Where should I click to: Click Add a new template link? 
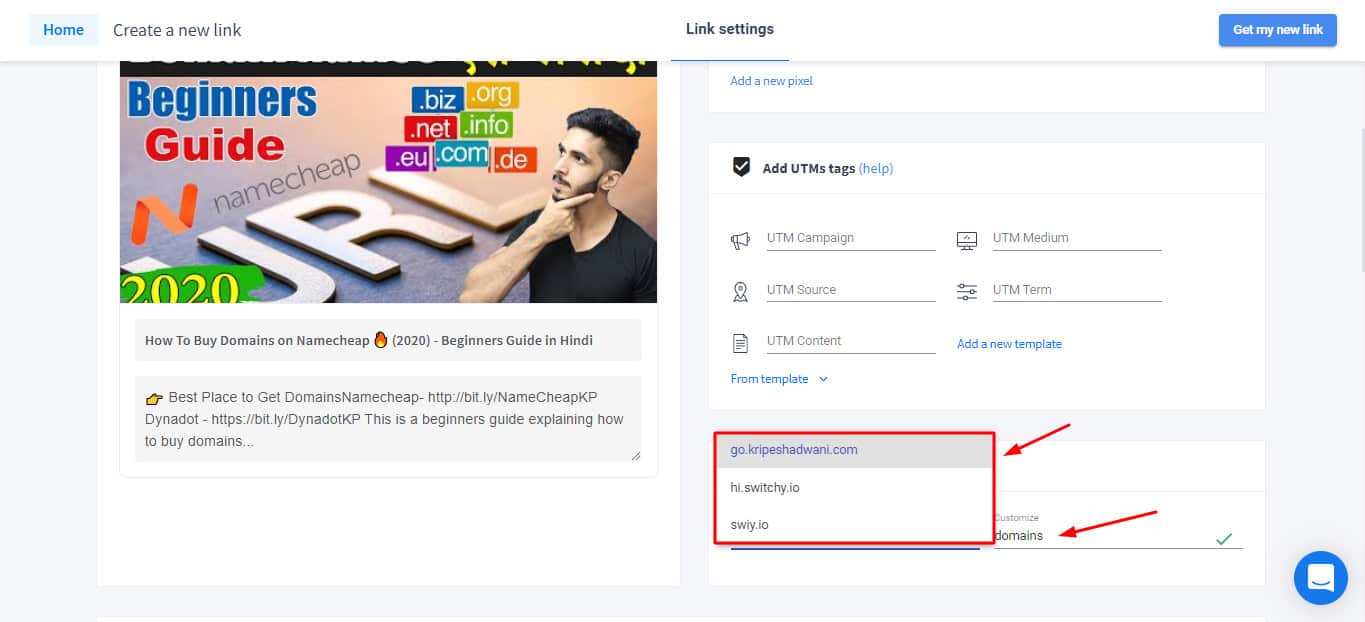click(1009, 344)
